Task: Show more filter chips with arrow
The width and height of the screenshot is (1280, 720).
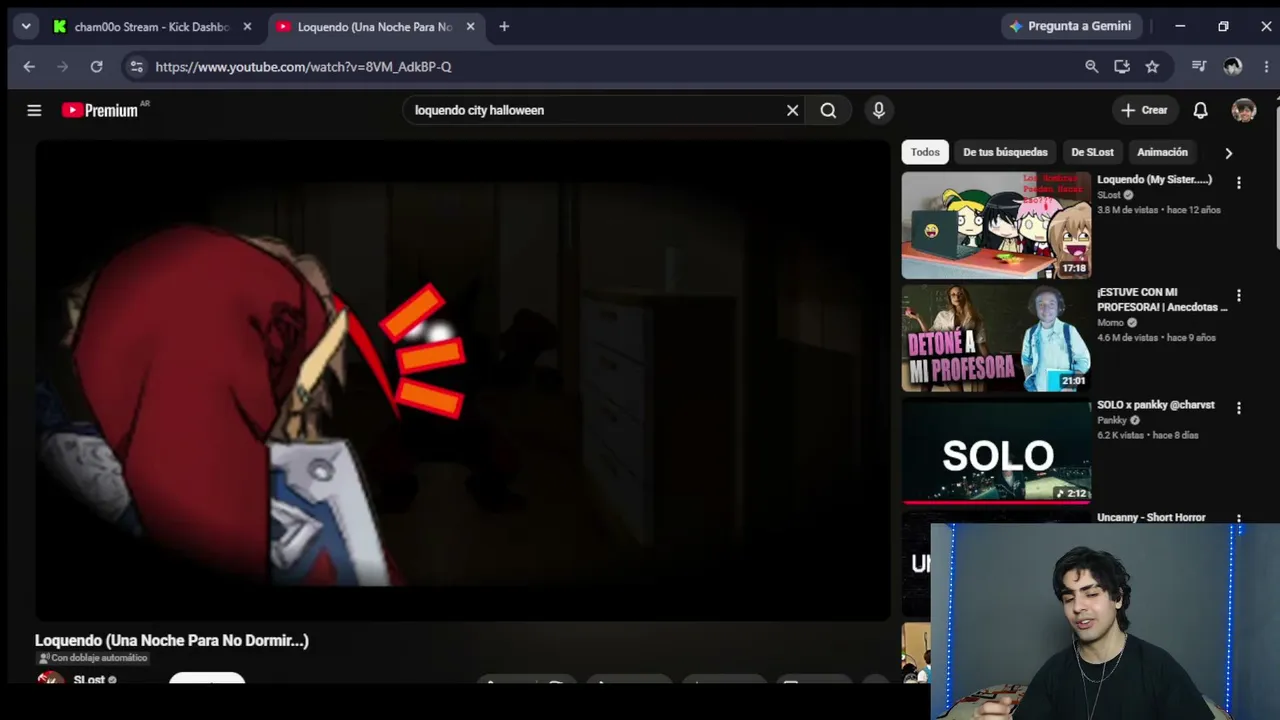Action: [x=1228, y=153]
